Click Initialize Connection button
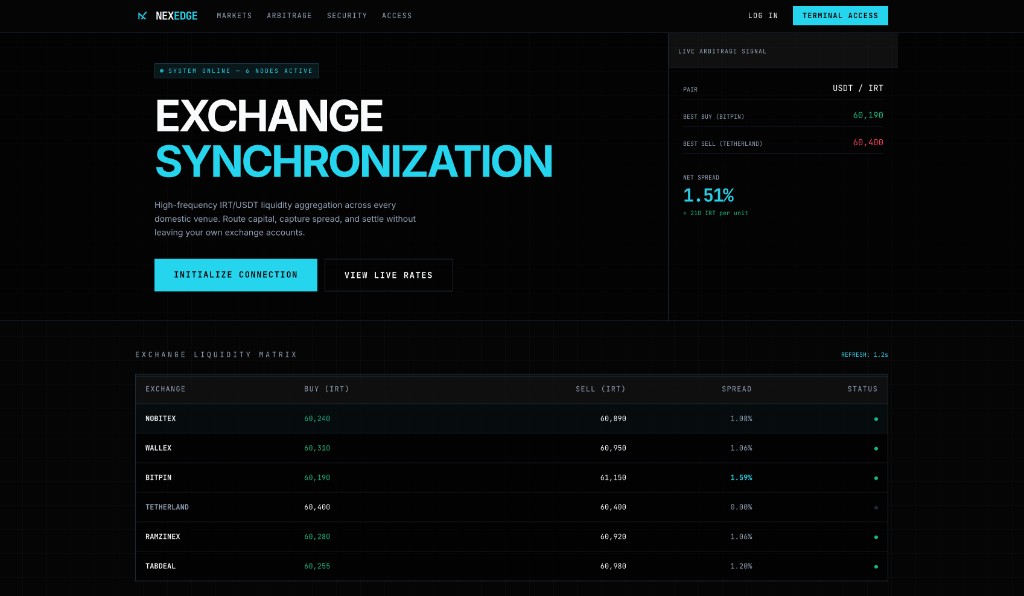The width and height of the screenshot is (1024, 596). [236, 275]
